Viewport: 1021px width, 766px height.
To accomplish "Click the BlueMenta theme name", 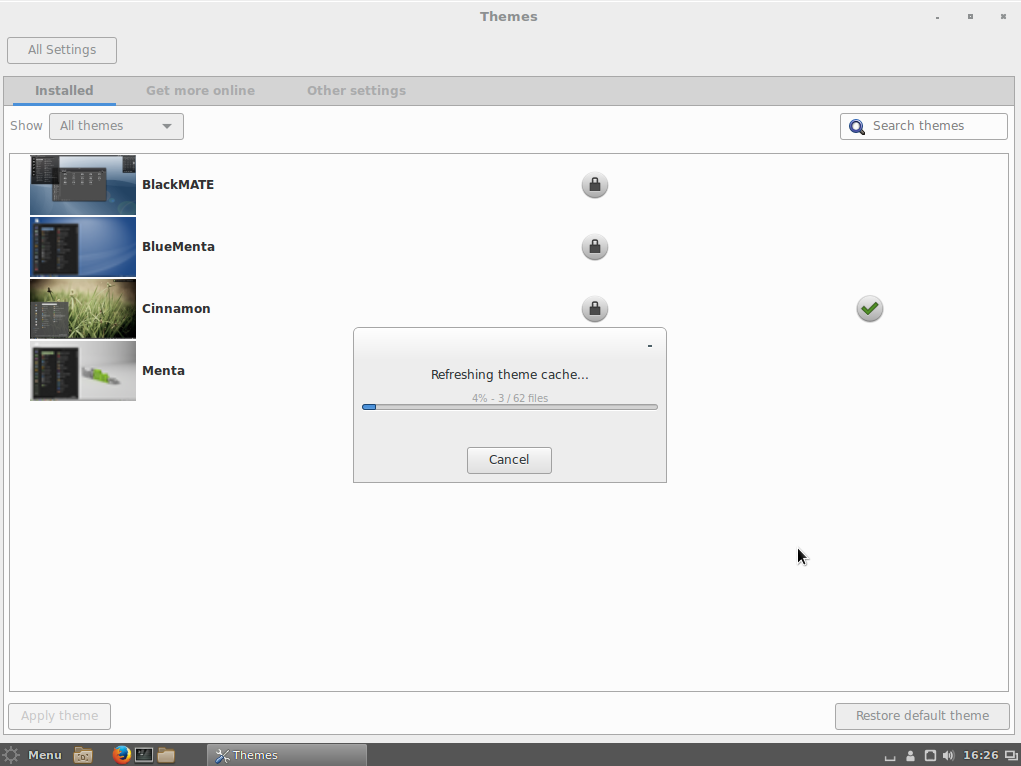I will (178, 247).
